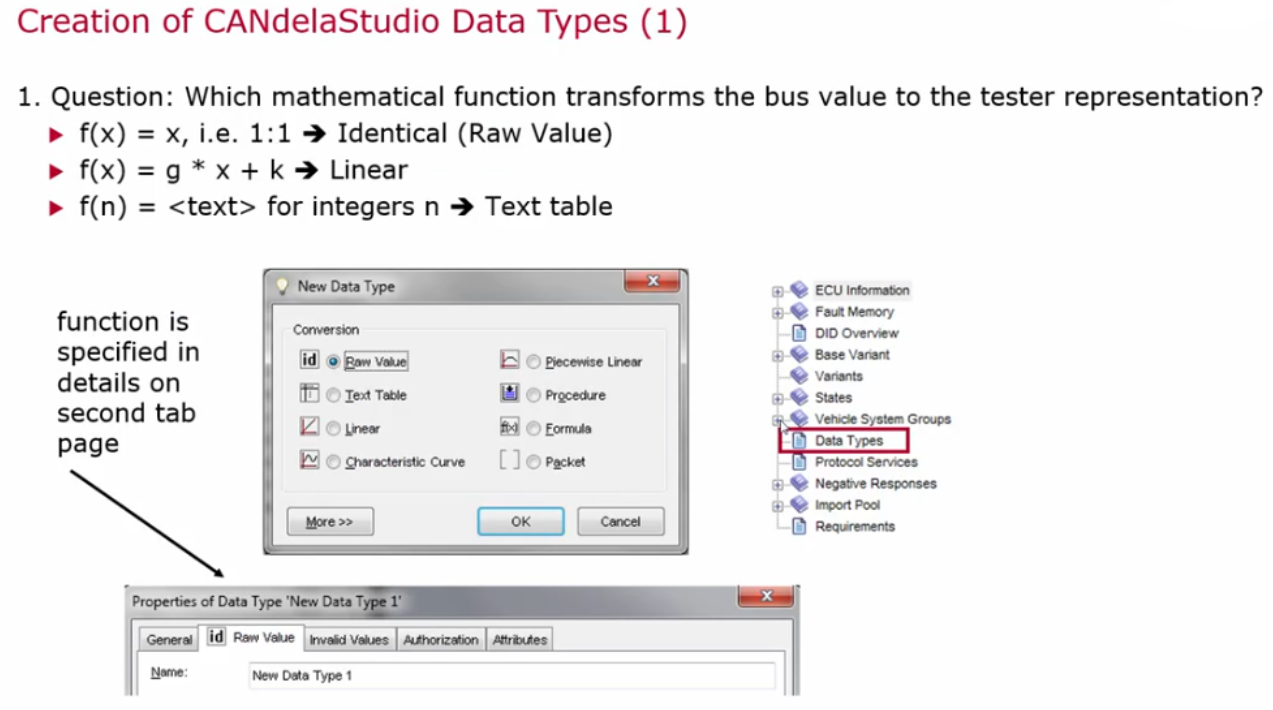Select the Formula radio button

click(x=533, y=428)
